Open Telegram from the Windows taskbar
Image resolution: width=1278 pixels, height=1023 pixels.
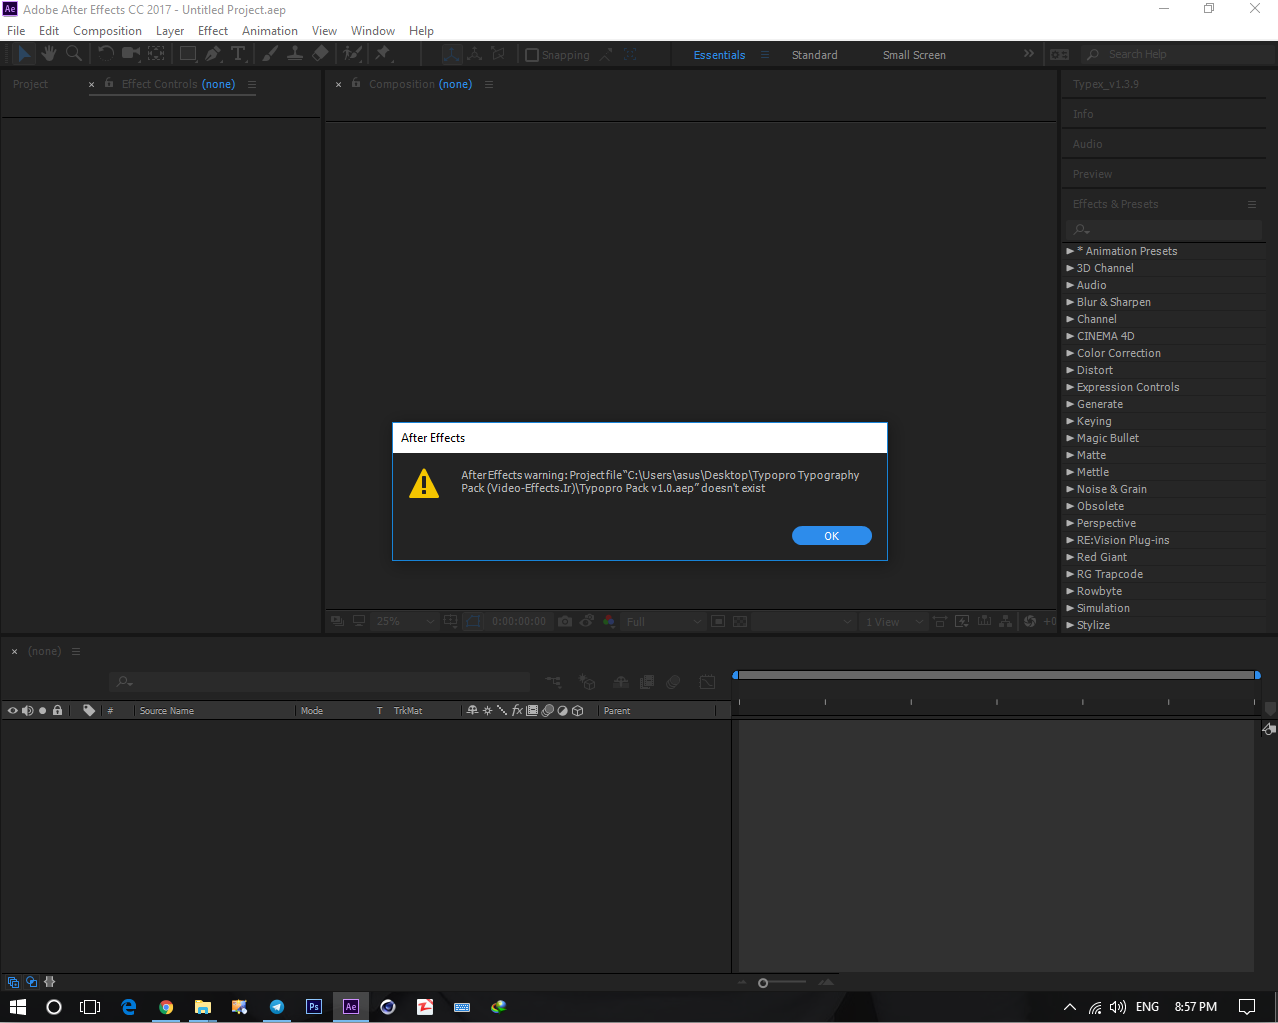(x=277, y=1006)
